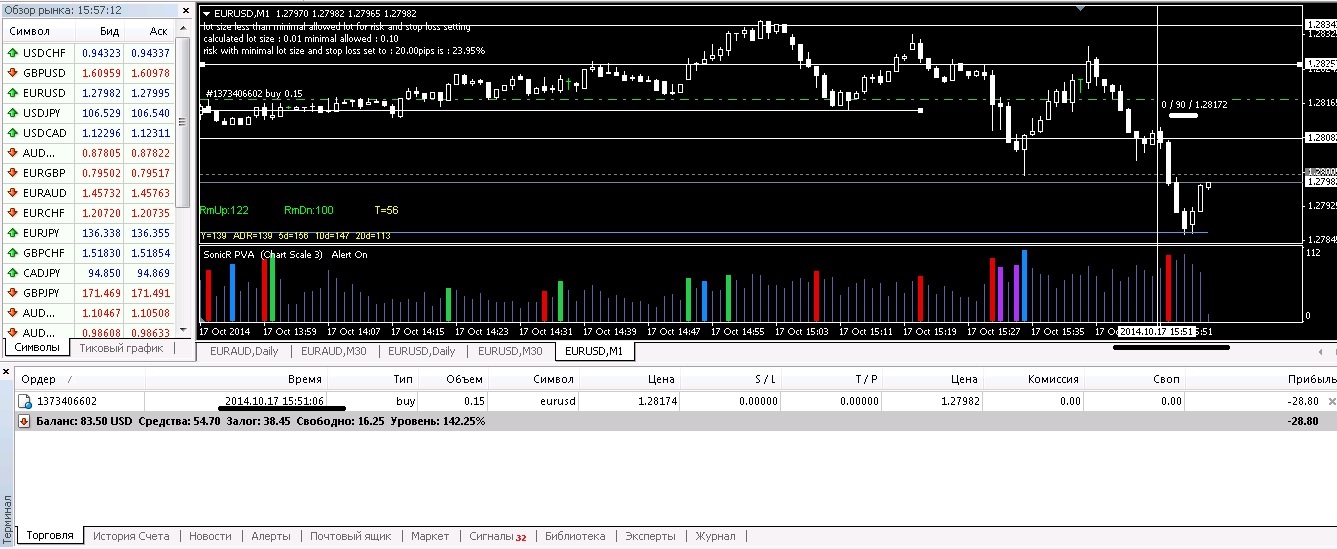Click the red arrow icon beside GBPJPY
This screenshot has width=1337, height=549.
click(12, 293)
